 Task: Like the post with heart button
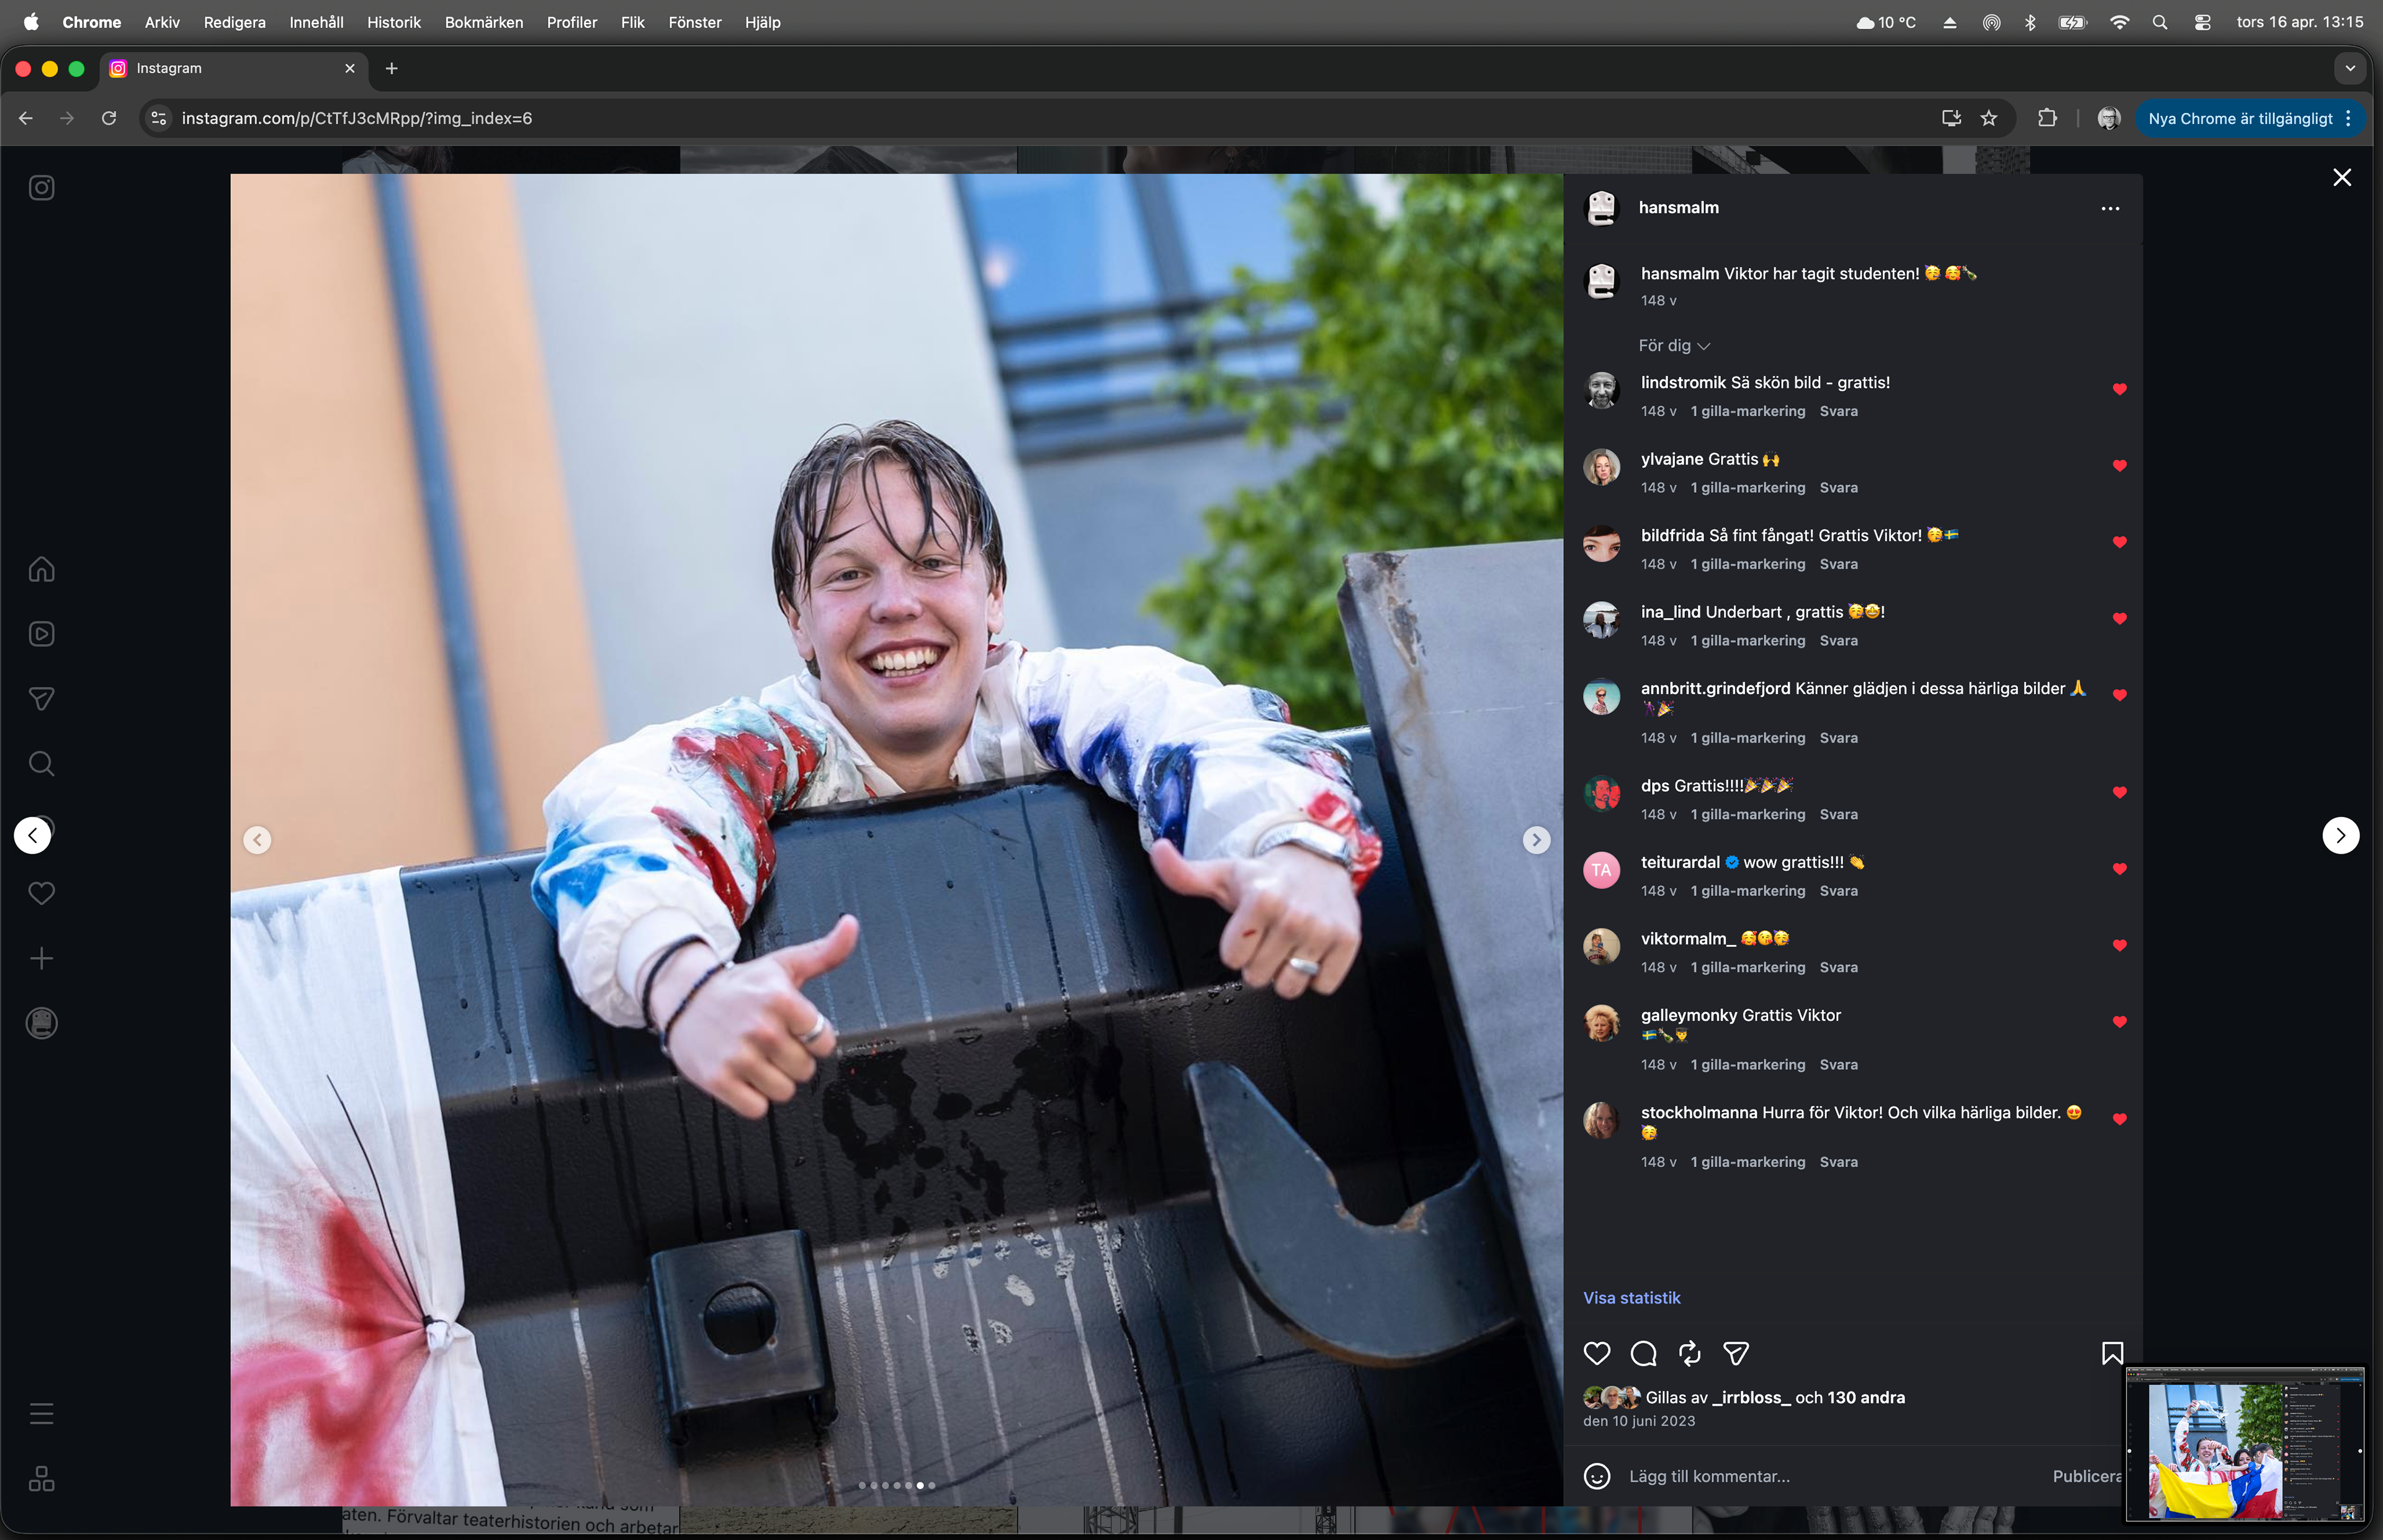1597,1353
